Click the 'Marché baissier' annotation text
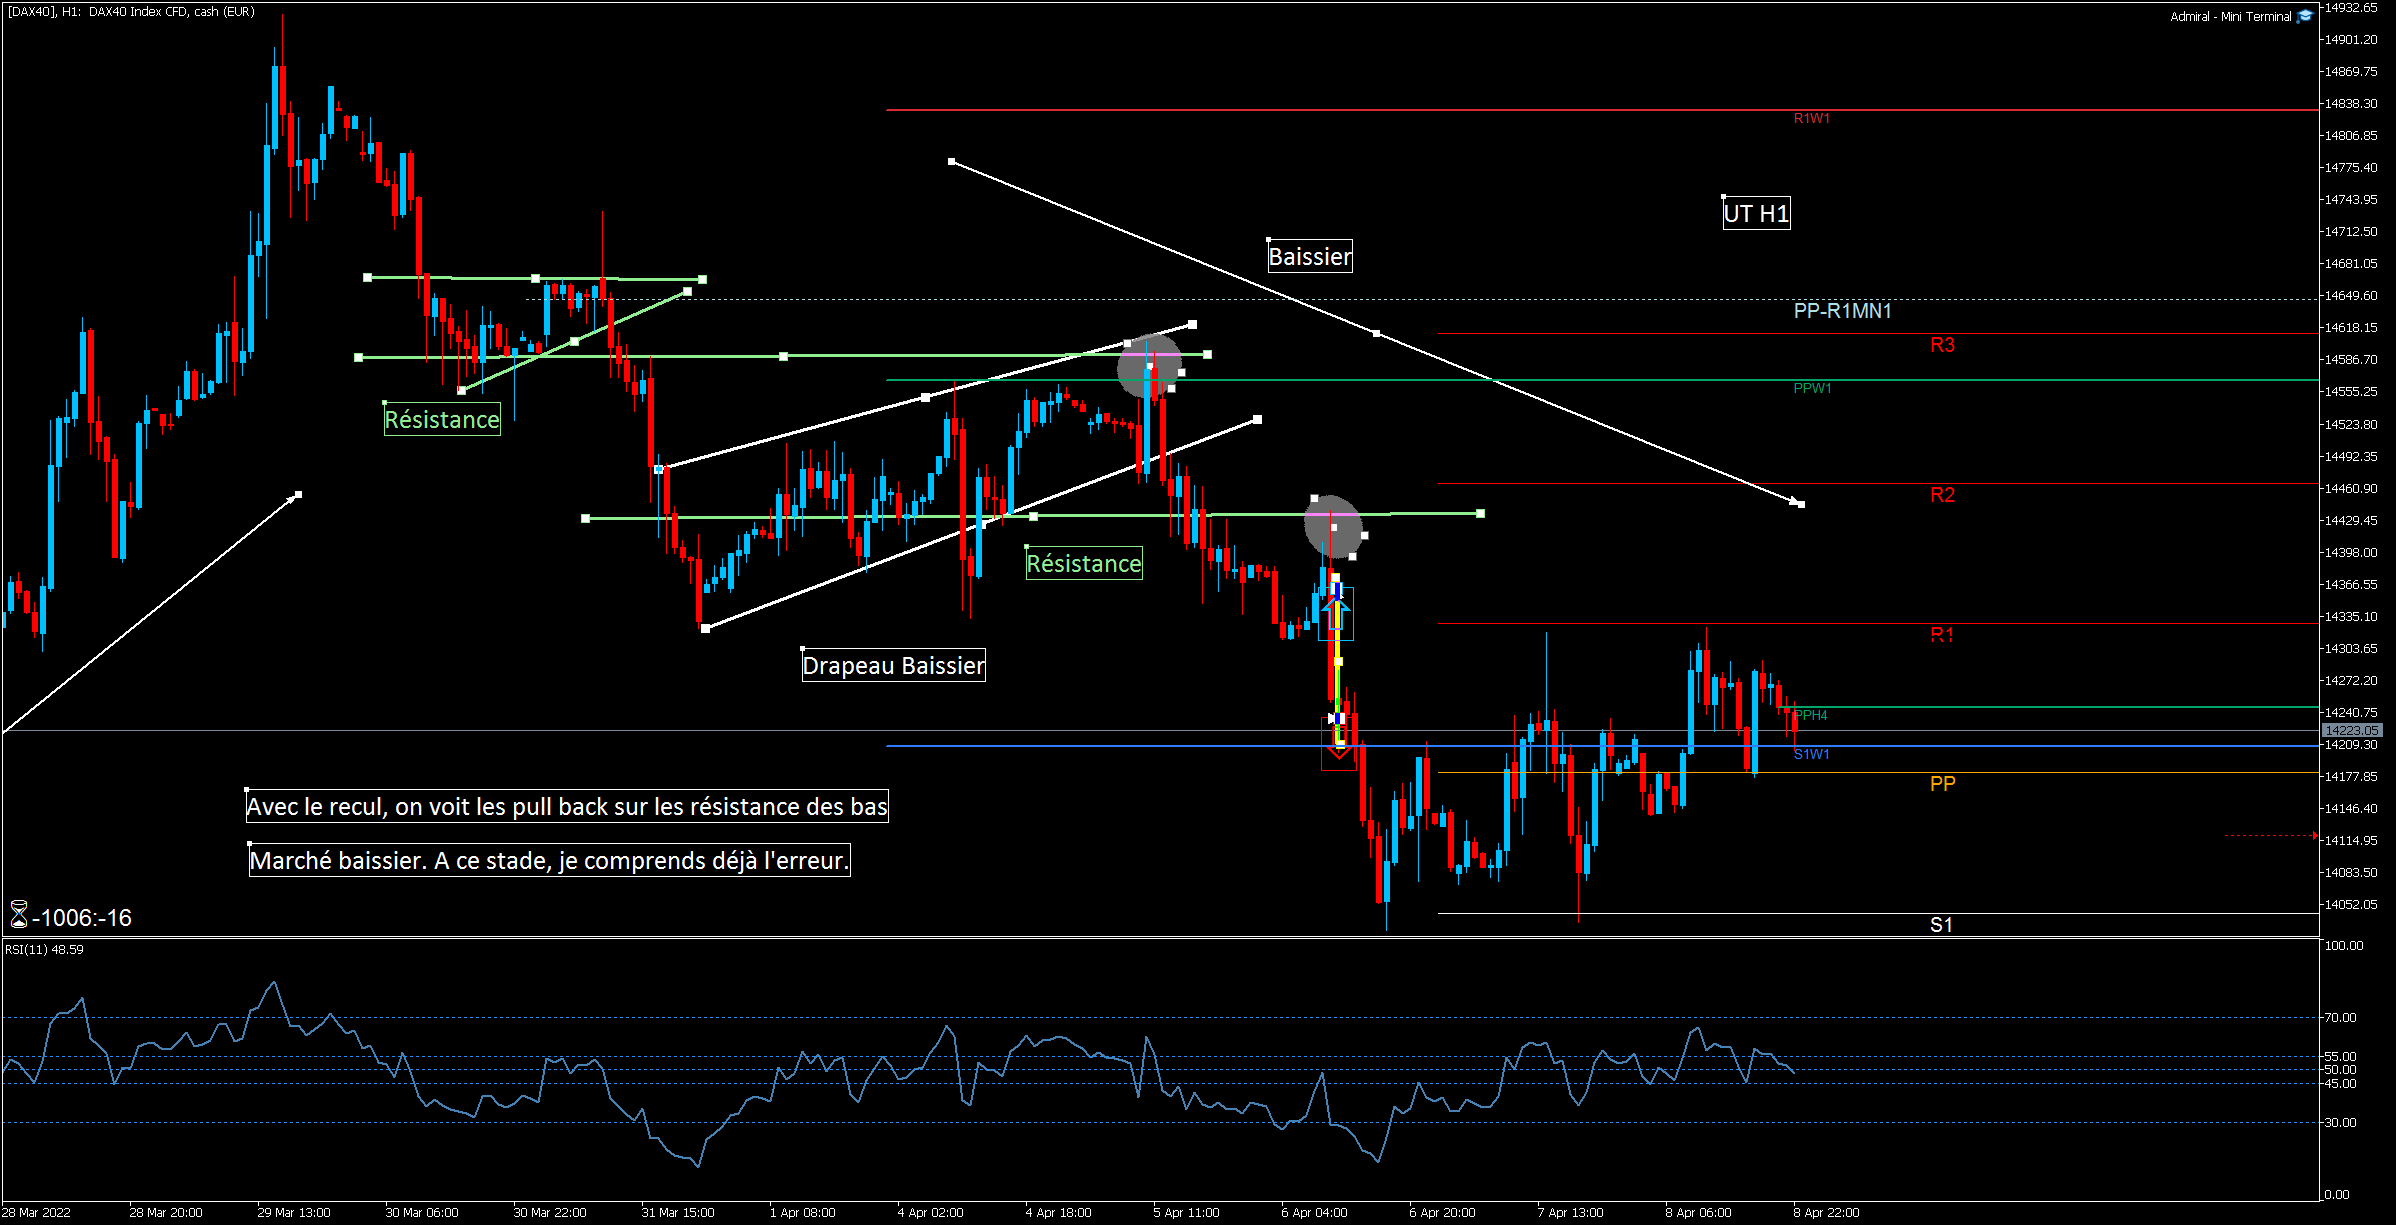This screenshot has height=1225, width=2396. (549, 860)
